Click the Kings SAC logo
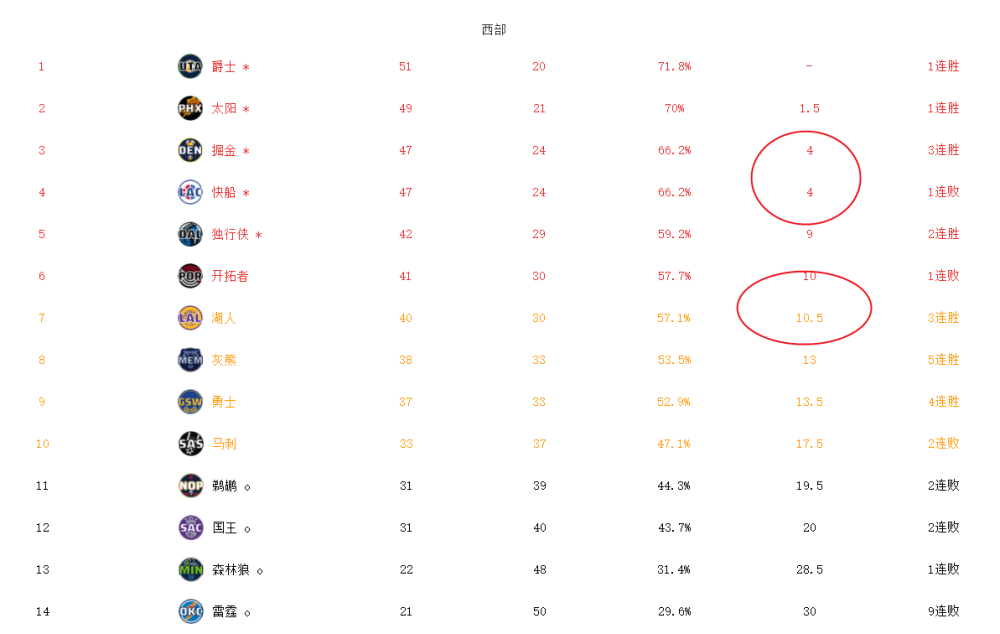 point(190,527)
